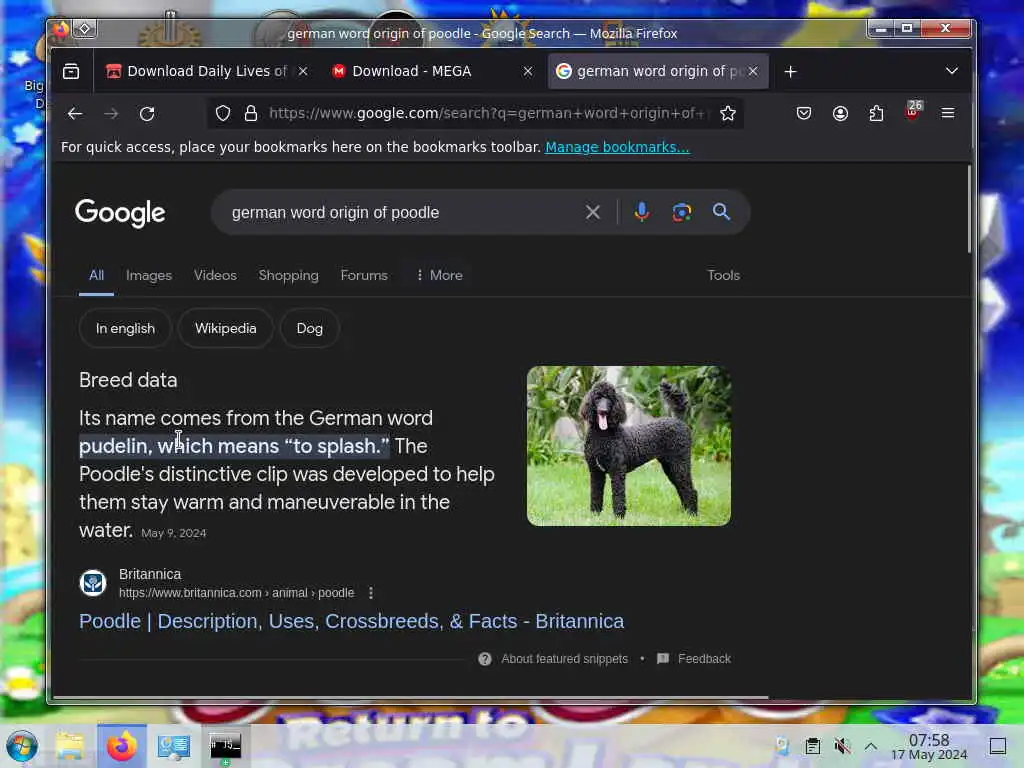
Task: Click into the Google search text box
Action: click(x=400, y=212)
